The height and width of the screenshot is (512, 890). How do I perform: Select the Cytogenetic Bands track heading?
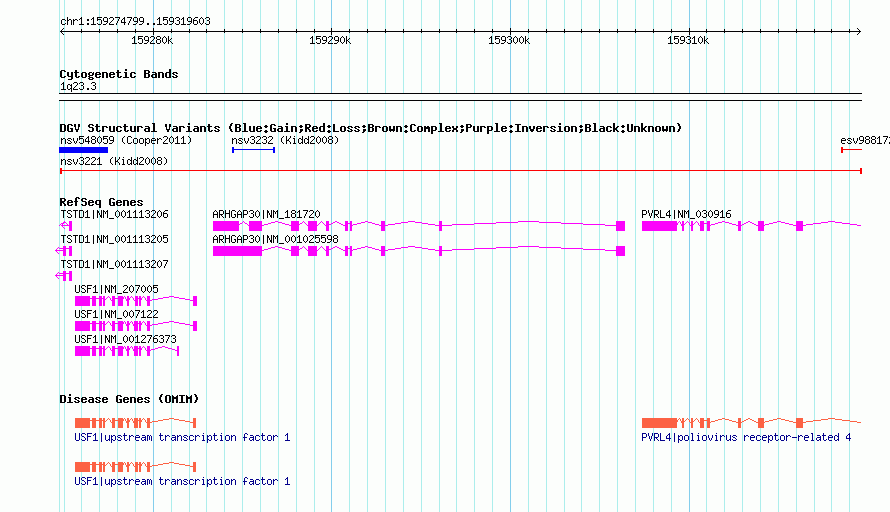119,74
